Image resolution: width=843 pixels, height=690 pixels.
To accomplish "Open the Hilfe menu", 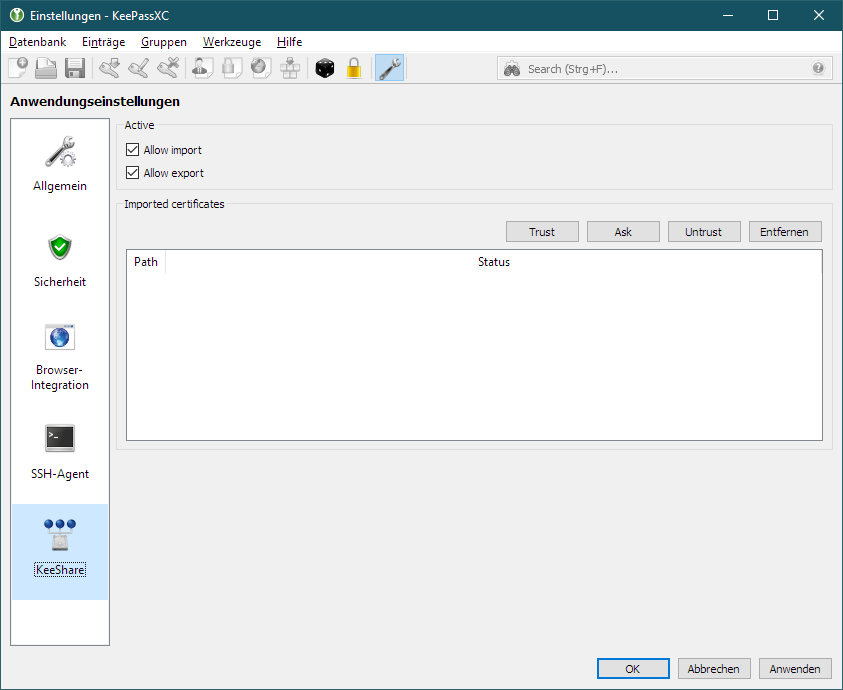I will pos(289,42).
